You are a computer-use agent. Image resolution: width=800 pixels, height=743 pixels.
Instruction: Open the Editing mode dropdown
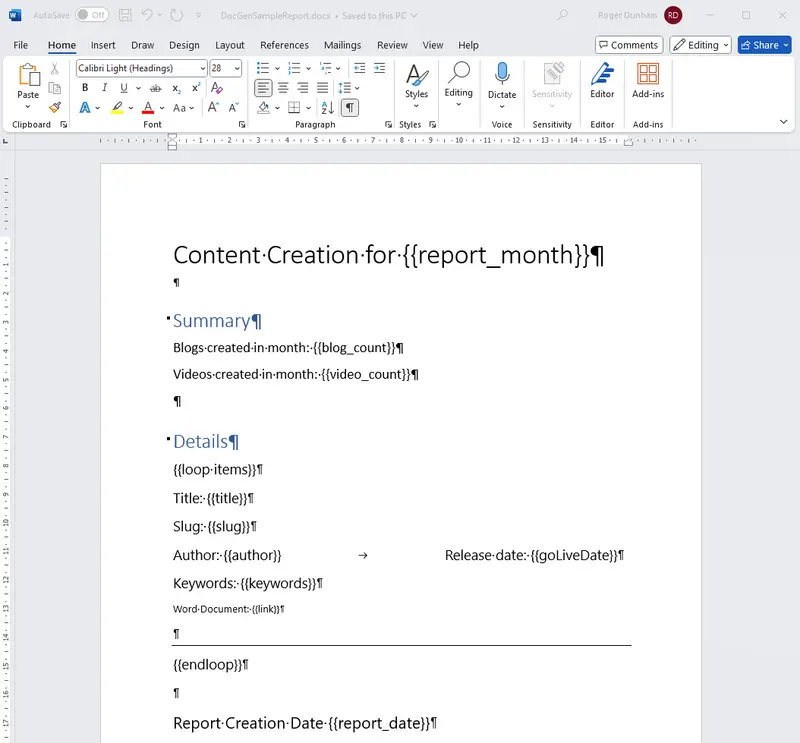click(700, 45)
